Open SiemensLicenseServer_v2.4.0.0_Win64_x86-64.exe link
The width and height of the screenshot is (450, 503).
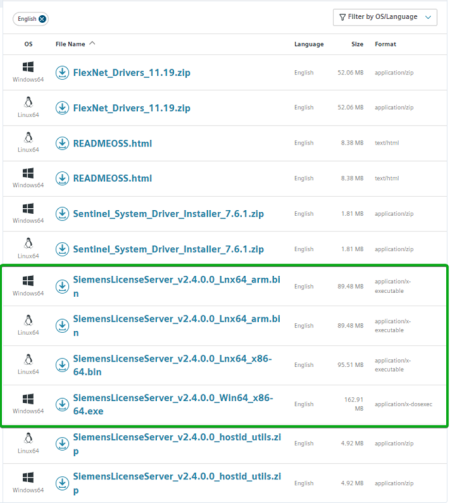[x=173, y=404]
